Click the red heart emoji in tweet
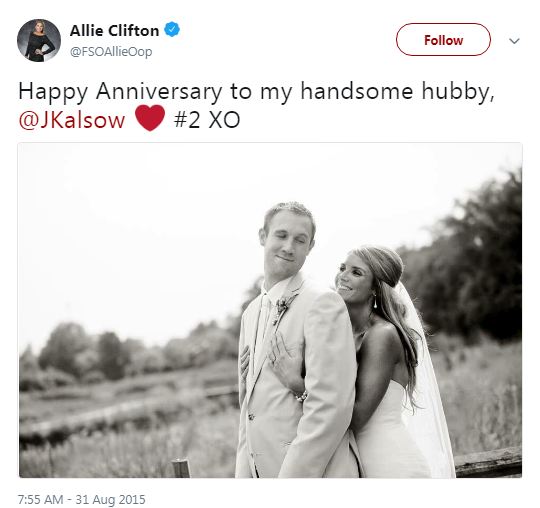The height and width of the screenshot is (508, 540). click(150, 118)
